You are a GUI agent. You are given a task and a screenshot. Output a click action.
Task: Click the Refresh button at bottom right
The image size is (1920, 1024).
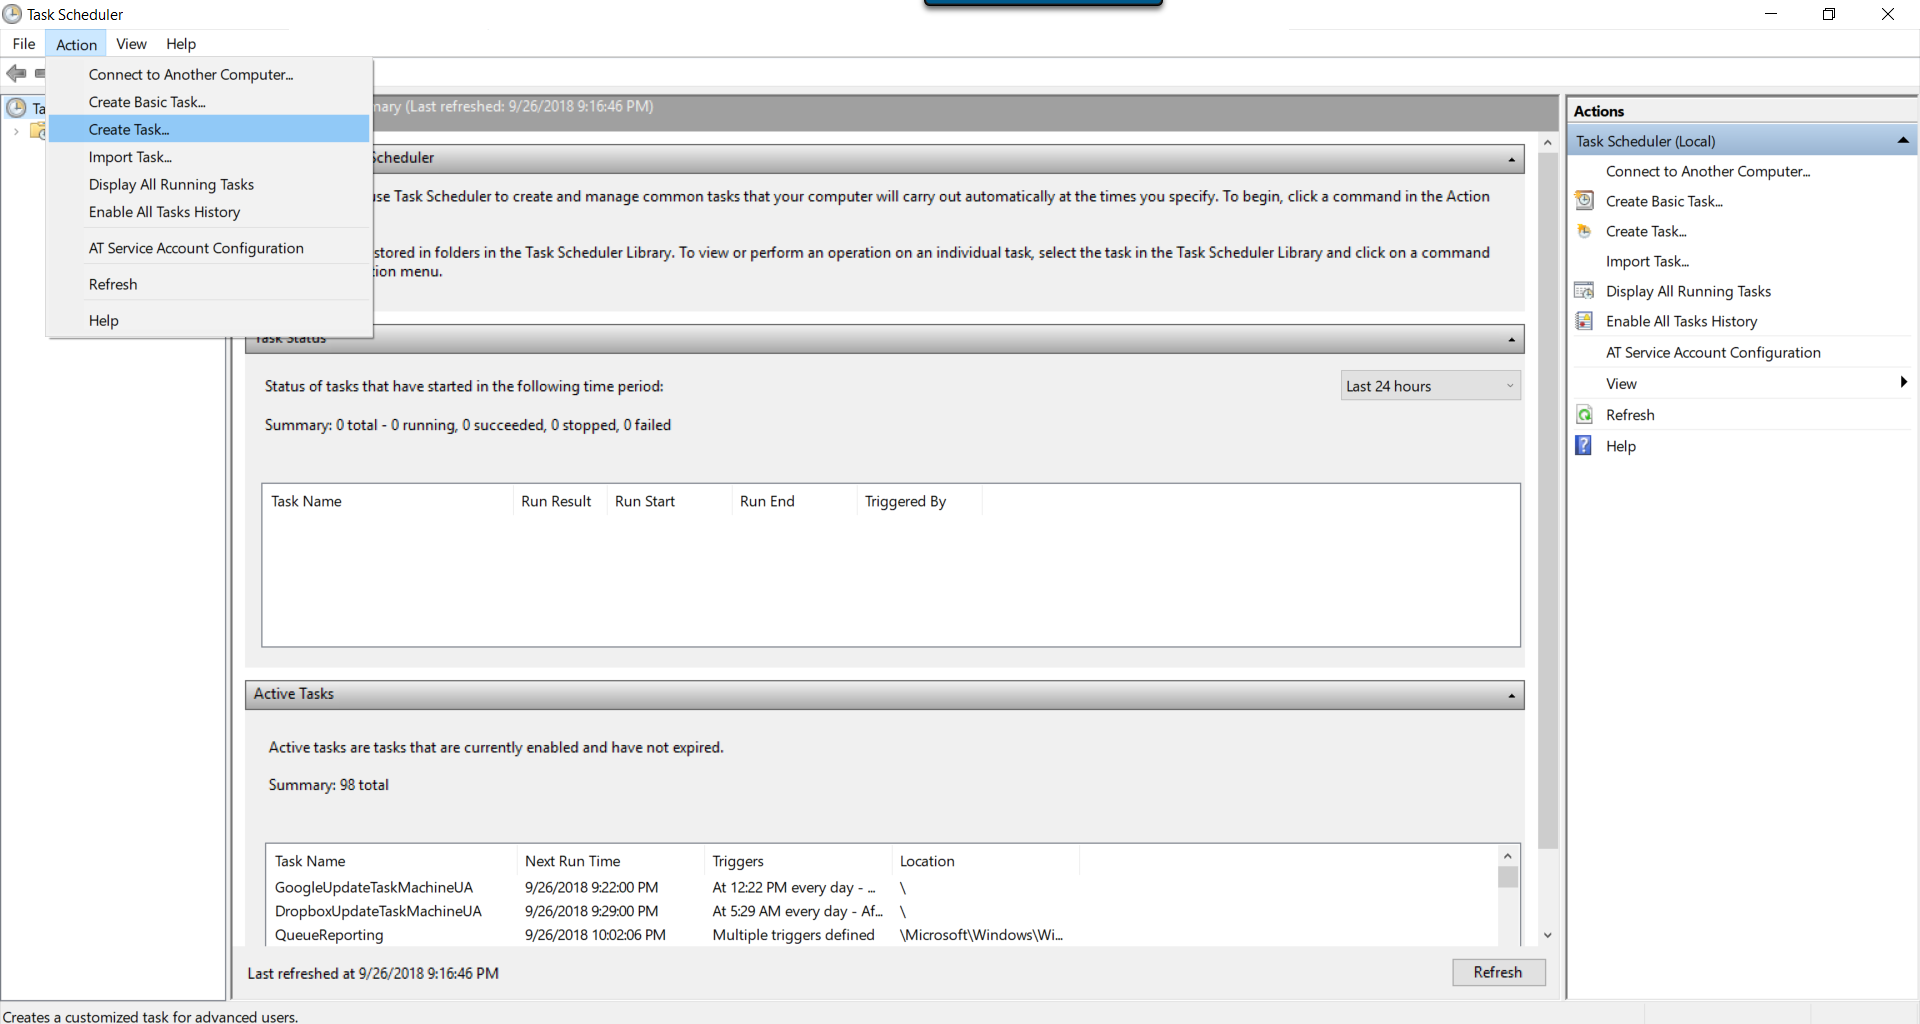point(1498,972)
